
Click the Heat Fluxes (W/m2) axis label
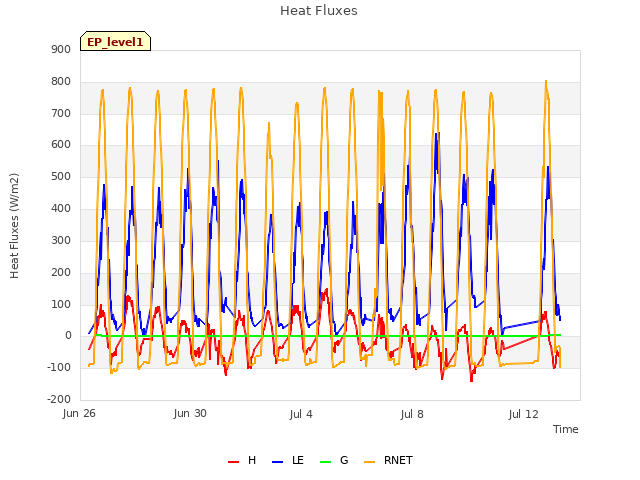click(14, 226)
